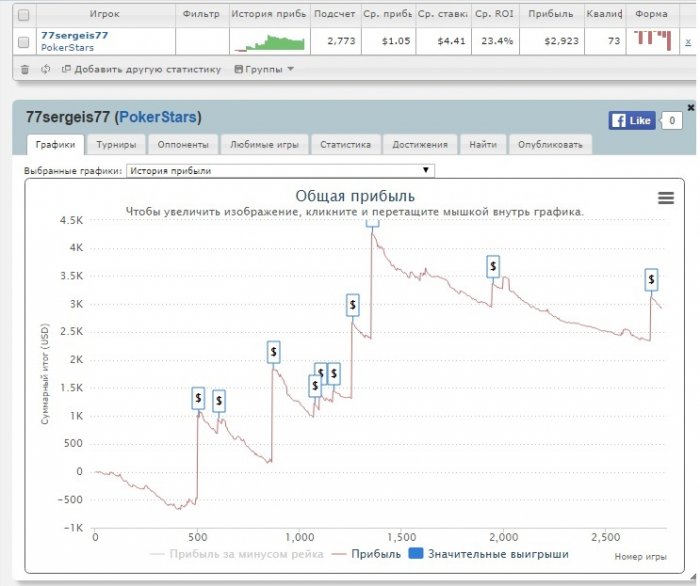Tick the header select-all checkbox

24,15
